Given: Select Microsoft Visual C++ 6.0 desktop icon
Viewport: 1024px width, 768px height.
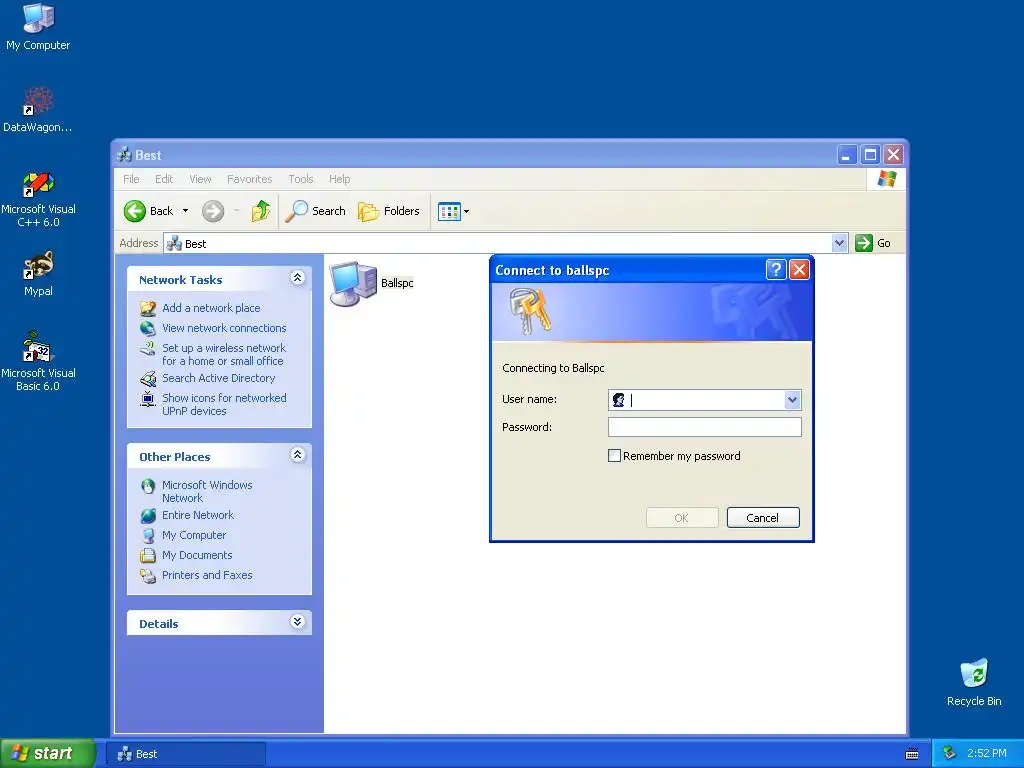Looking at the screenshot, I should [38, 199].
